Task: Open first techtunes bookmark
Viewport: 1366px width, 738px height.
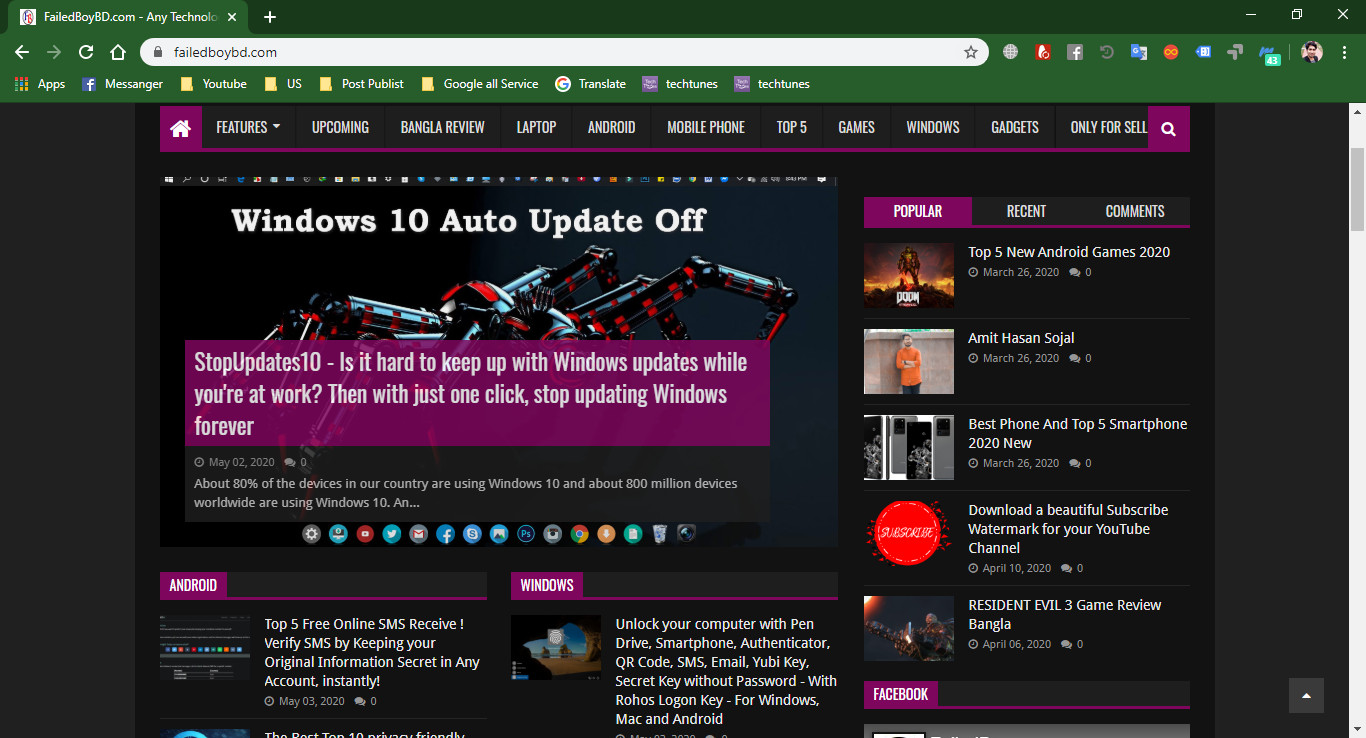Action: click(x=680, y=84)
